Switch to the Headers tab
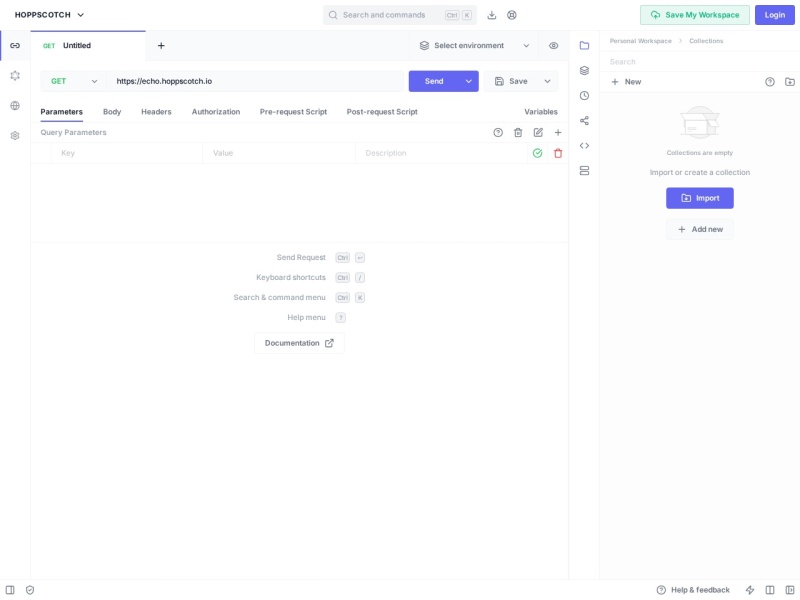The height and width of the screenshot is (600, 800). [x=156, y=112]
